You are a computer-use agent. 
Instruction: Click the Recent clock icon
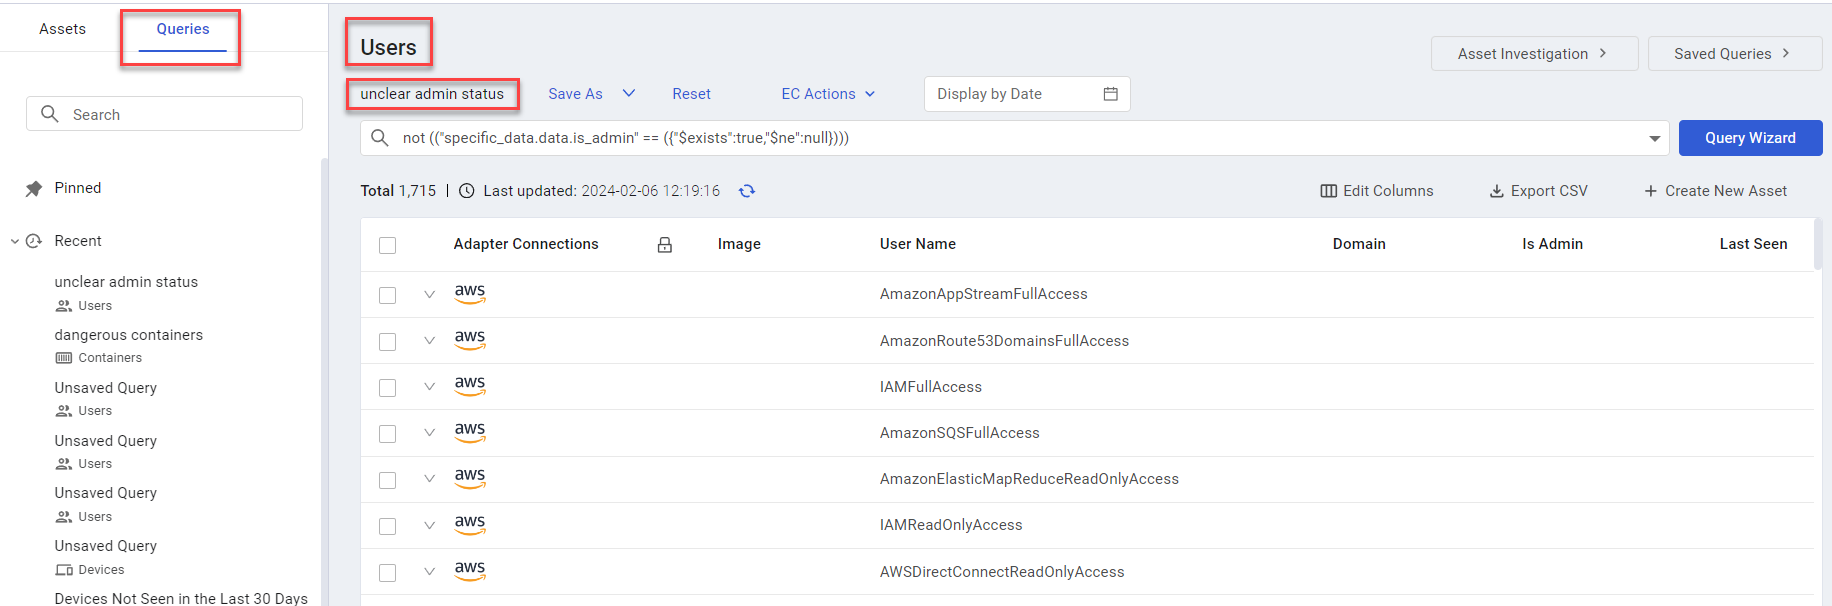pyautogui.click(x=34, y=241)
